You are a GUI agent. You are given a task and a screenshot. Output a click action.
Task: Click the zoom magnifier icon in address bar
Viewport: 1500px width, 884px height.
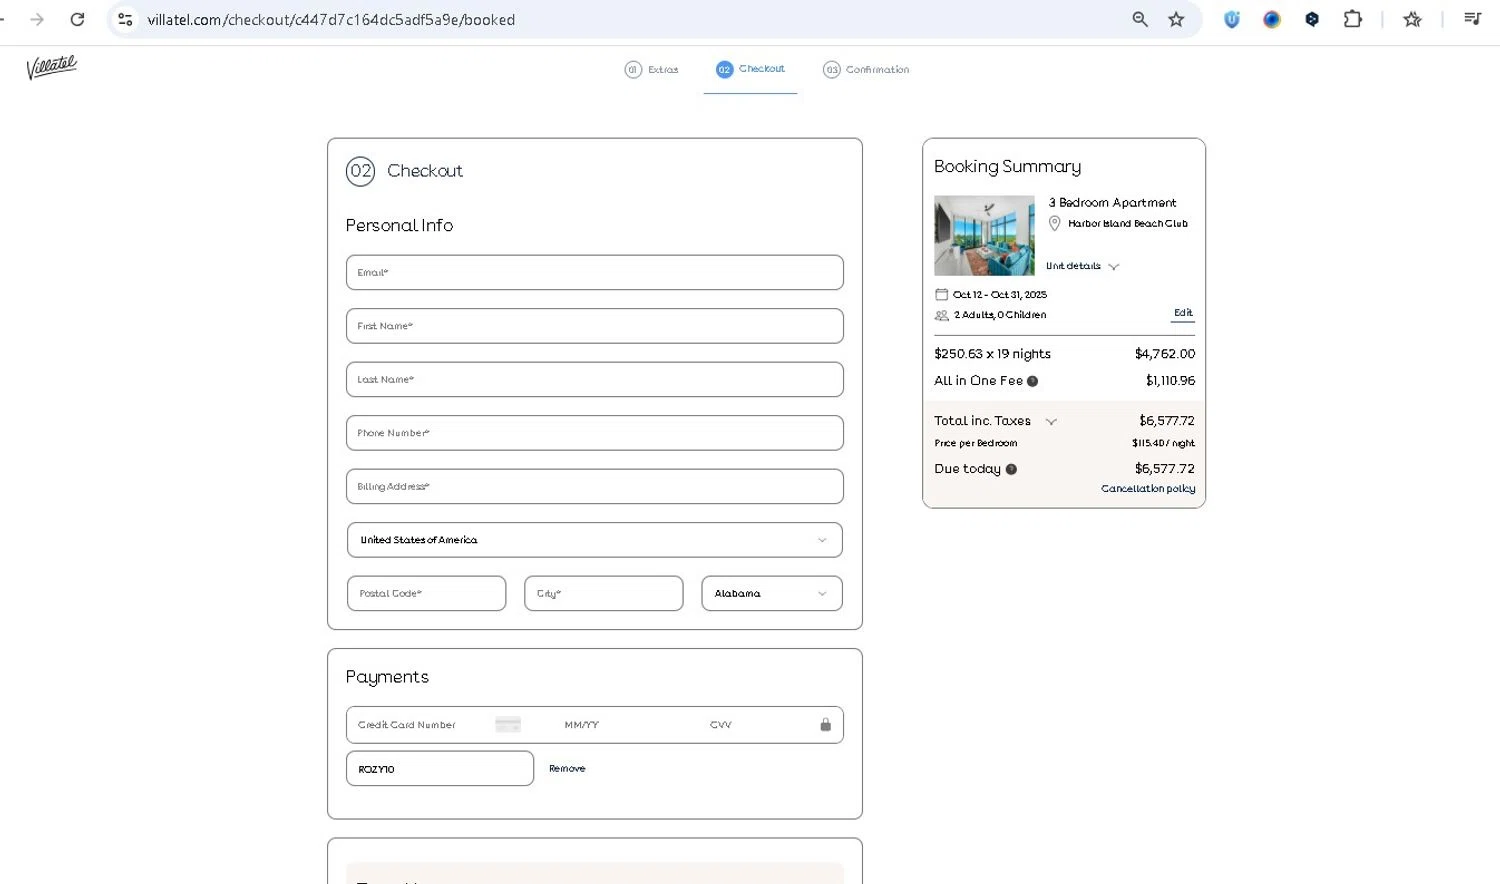pos(1140,19)
